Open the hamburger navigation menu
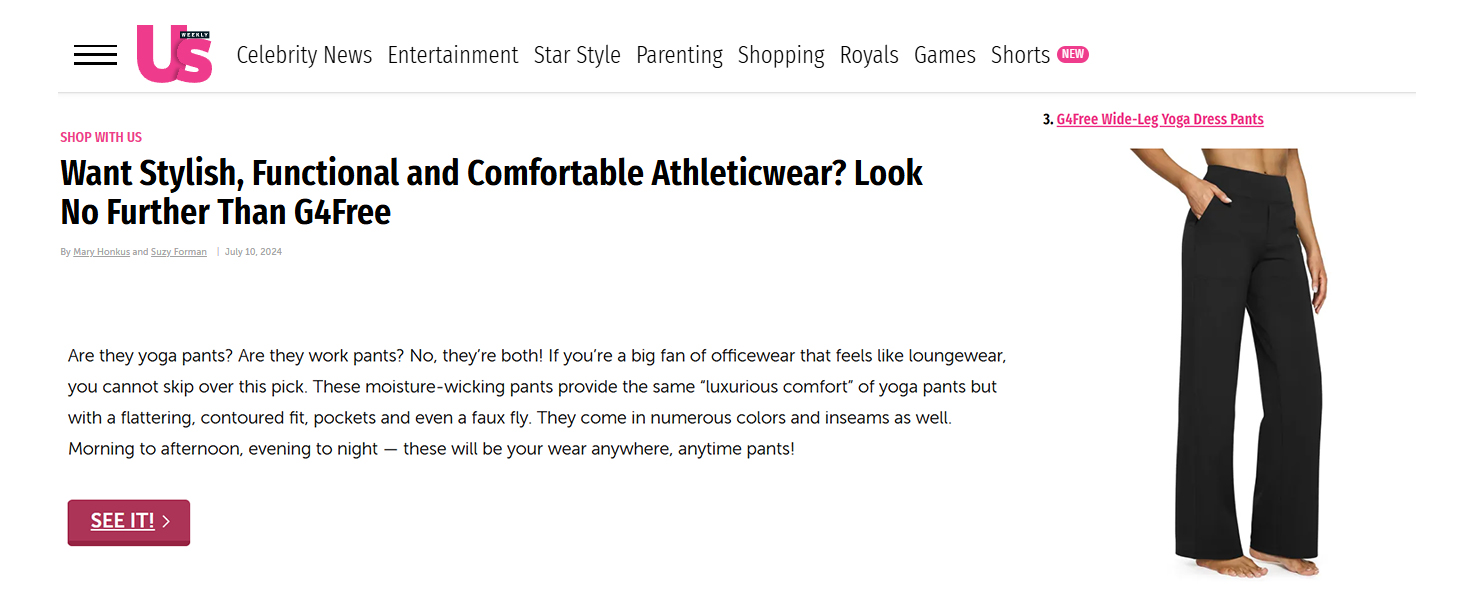 [95, 55]
